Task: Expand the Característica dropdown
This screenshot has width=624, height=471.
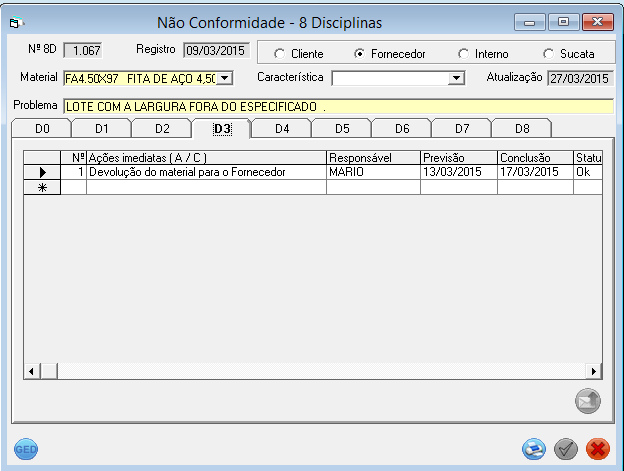Action: pos(456,78)
